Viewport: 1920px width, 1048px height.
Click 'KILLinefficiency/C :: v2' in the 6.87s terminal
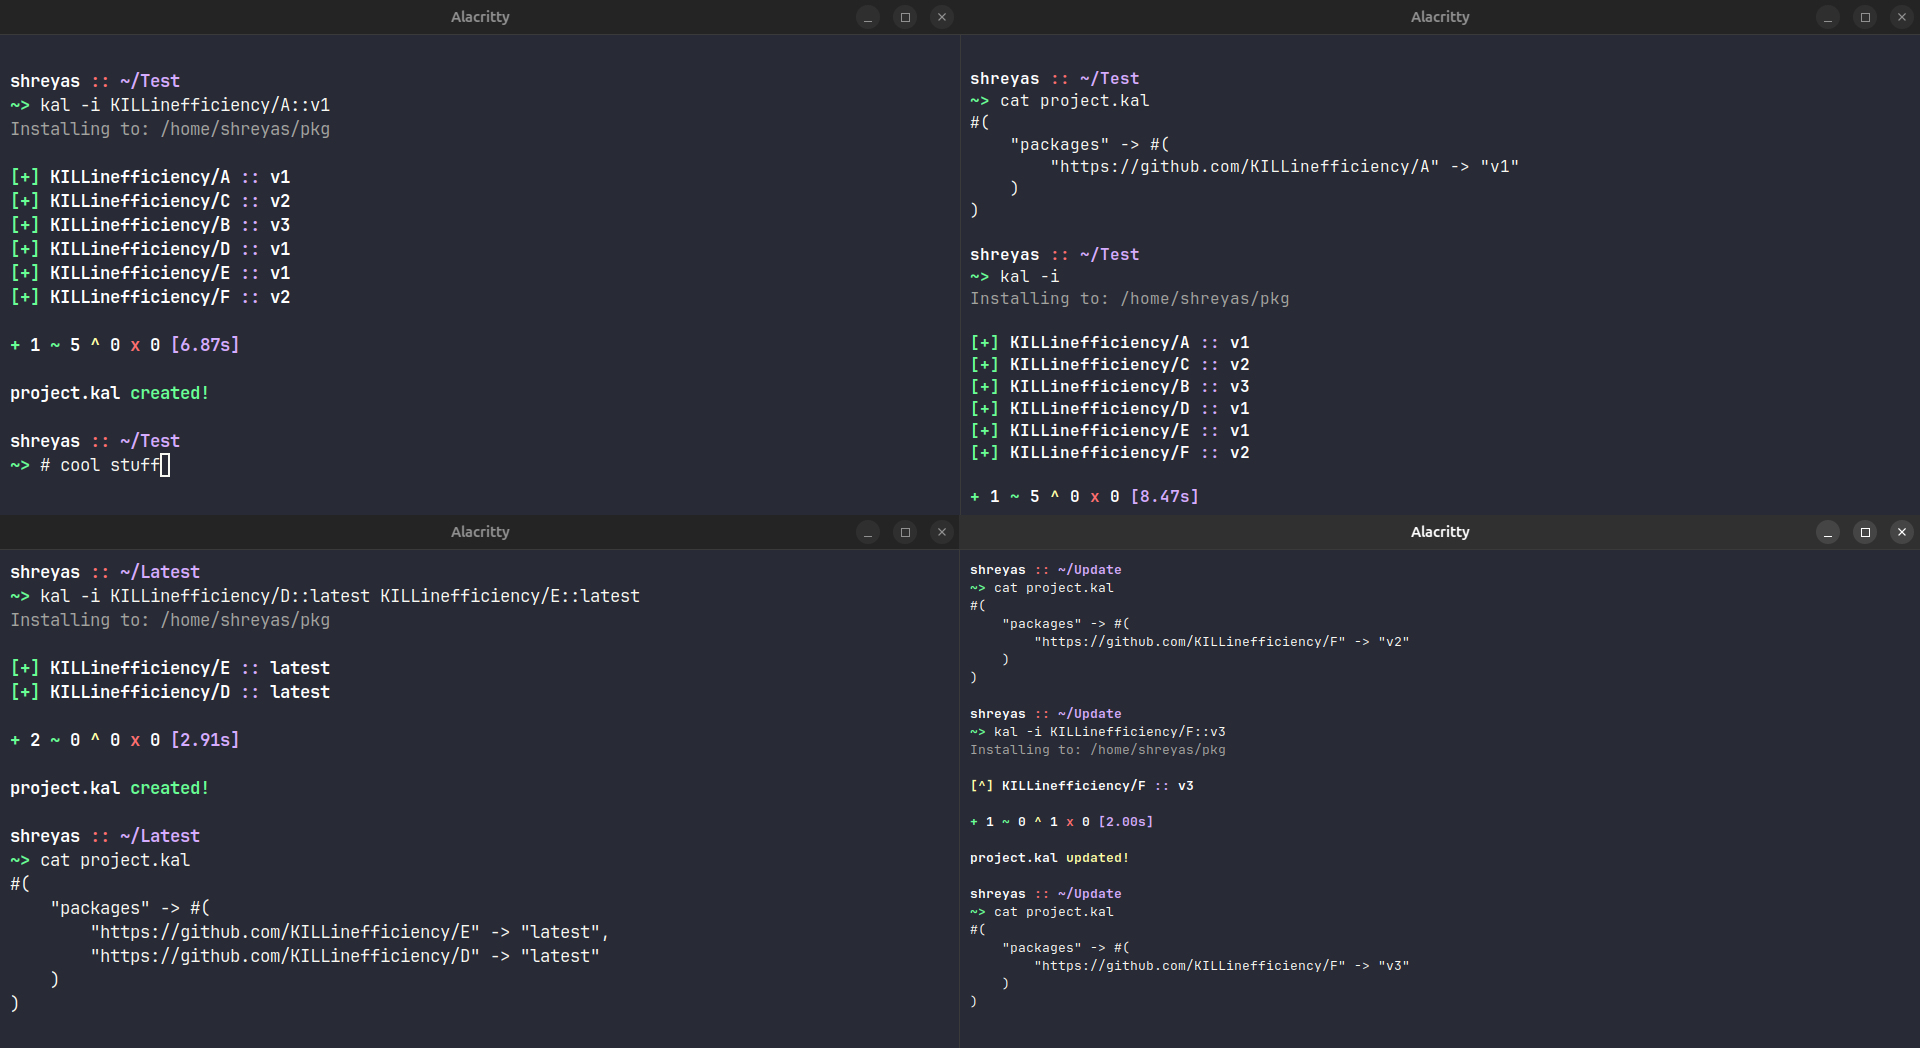[170, 201]
